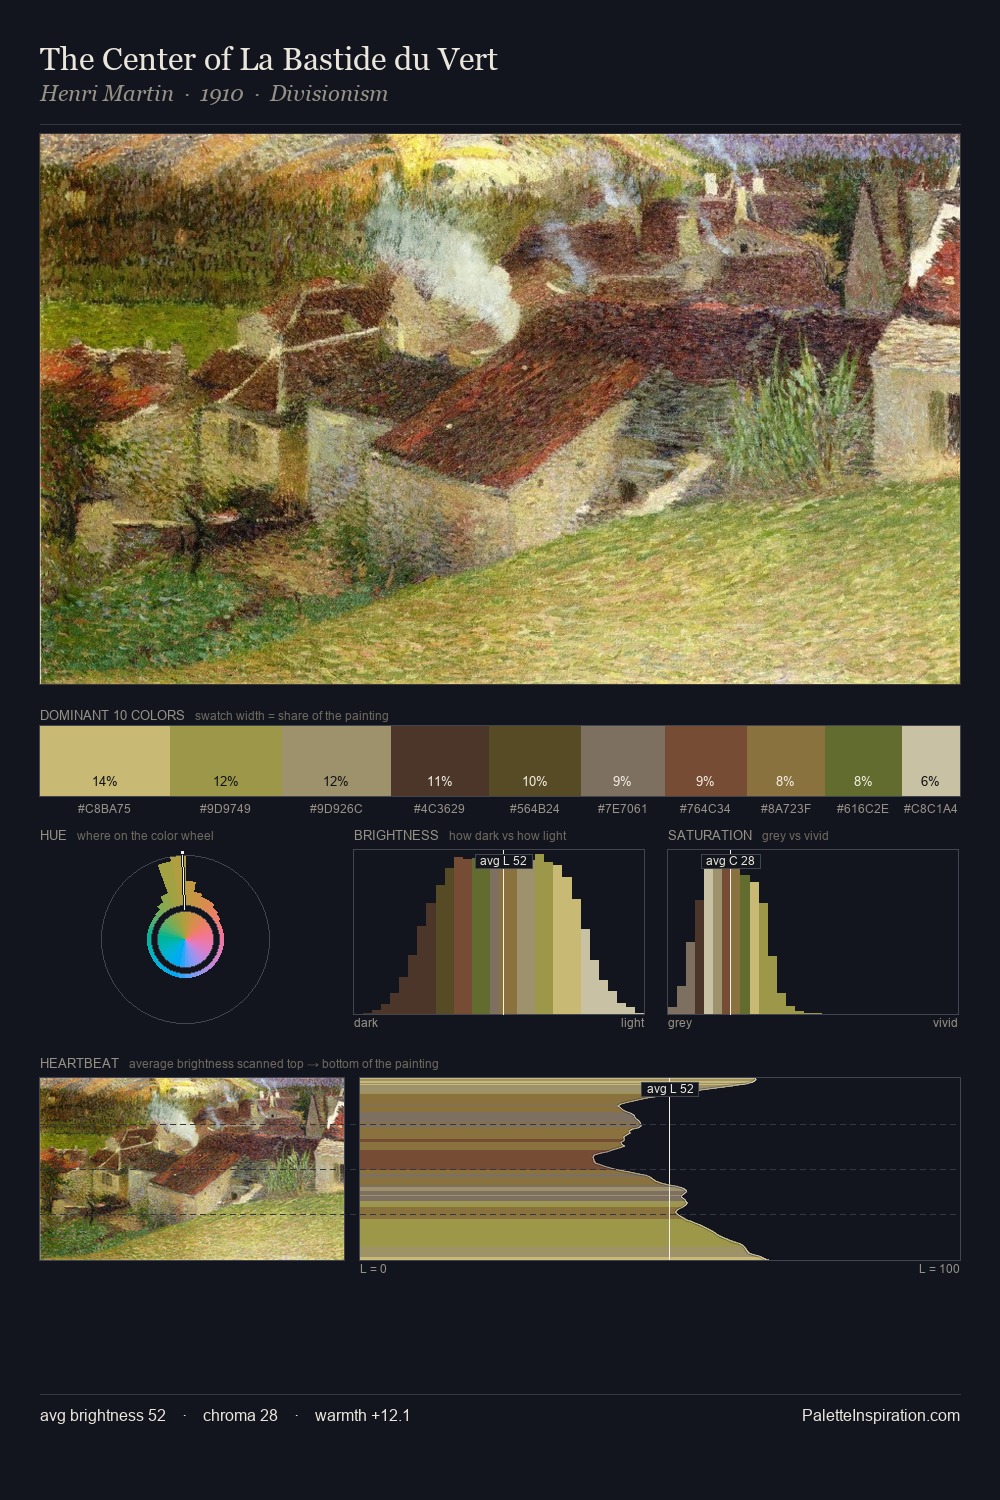Click the pale 6% swatch #C8C1A4

click(x=931, y=761)
